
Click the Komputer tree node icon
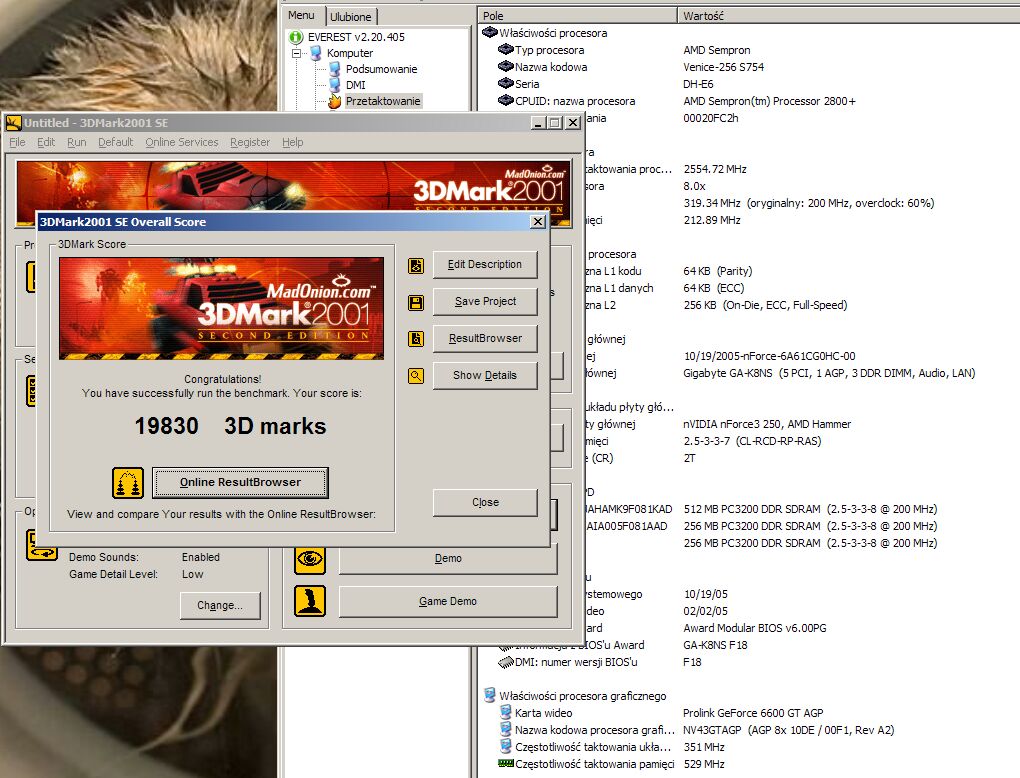click(316, 53)
